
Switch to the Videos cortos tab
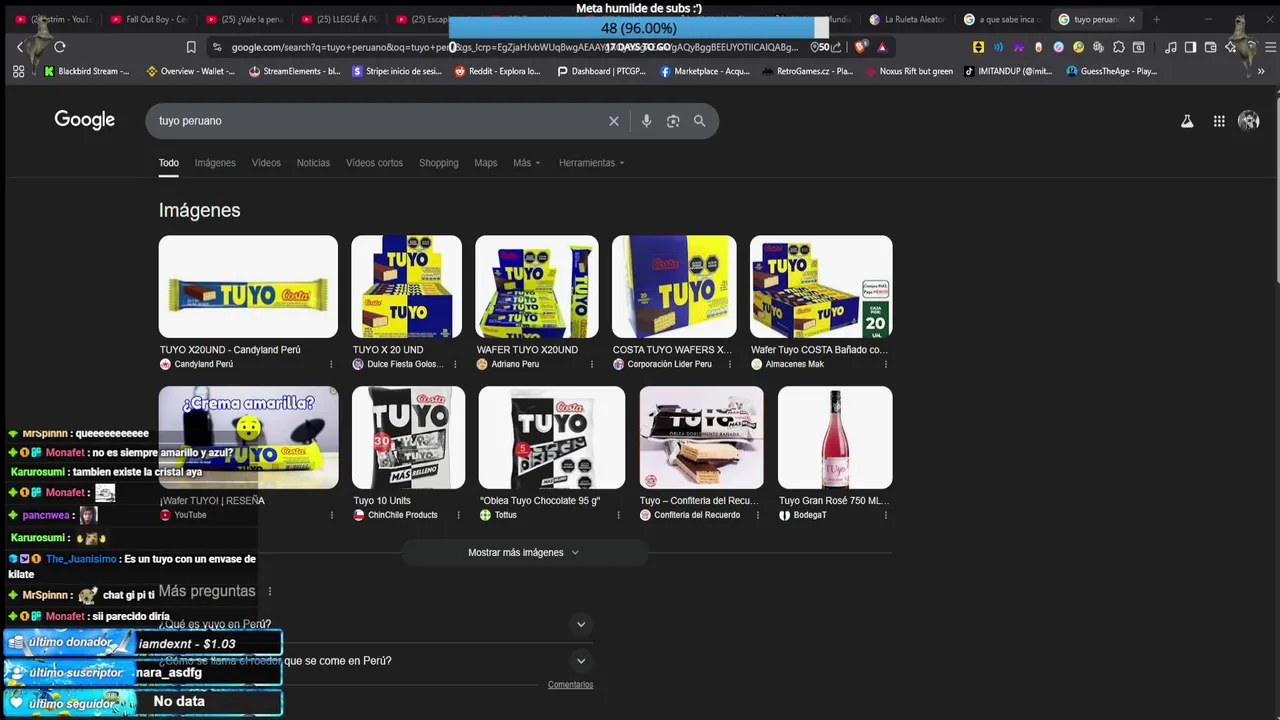(x=374, y=163)
